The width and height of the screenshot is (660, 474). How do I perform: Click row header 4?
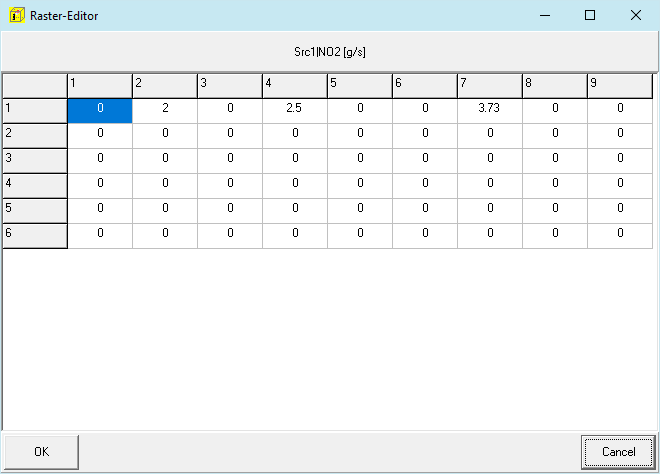tap(35, 186)
